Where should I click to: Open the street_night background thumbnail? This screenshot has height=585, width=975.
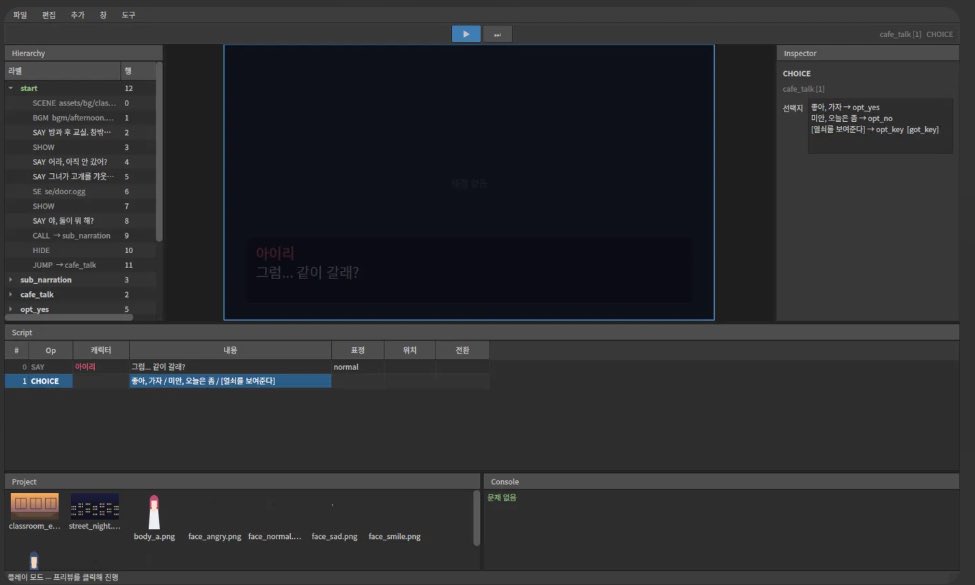click(x=95, y=506)
